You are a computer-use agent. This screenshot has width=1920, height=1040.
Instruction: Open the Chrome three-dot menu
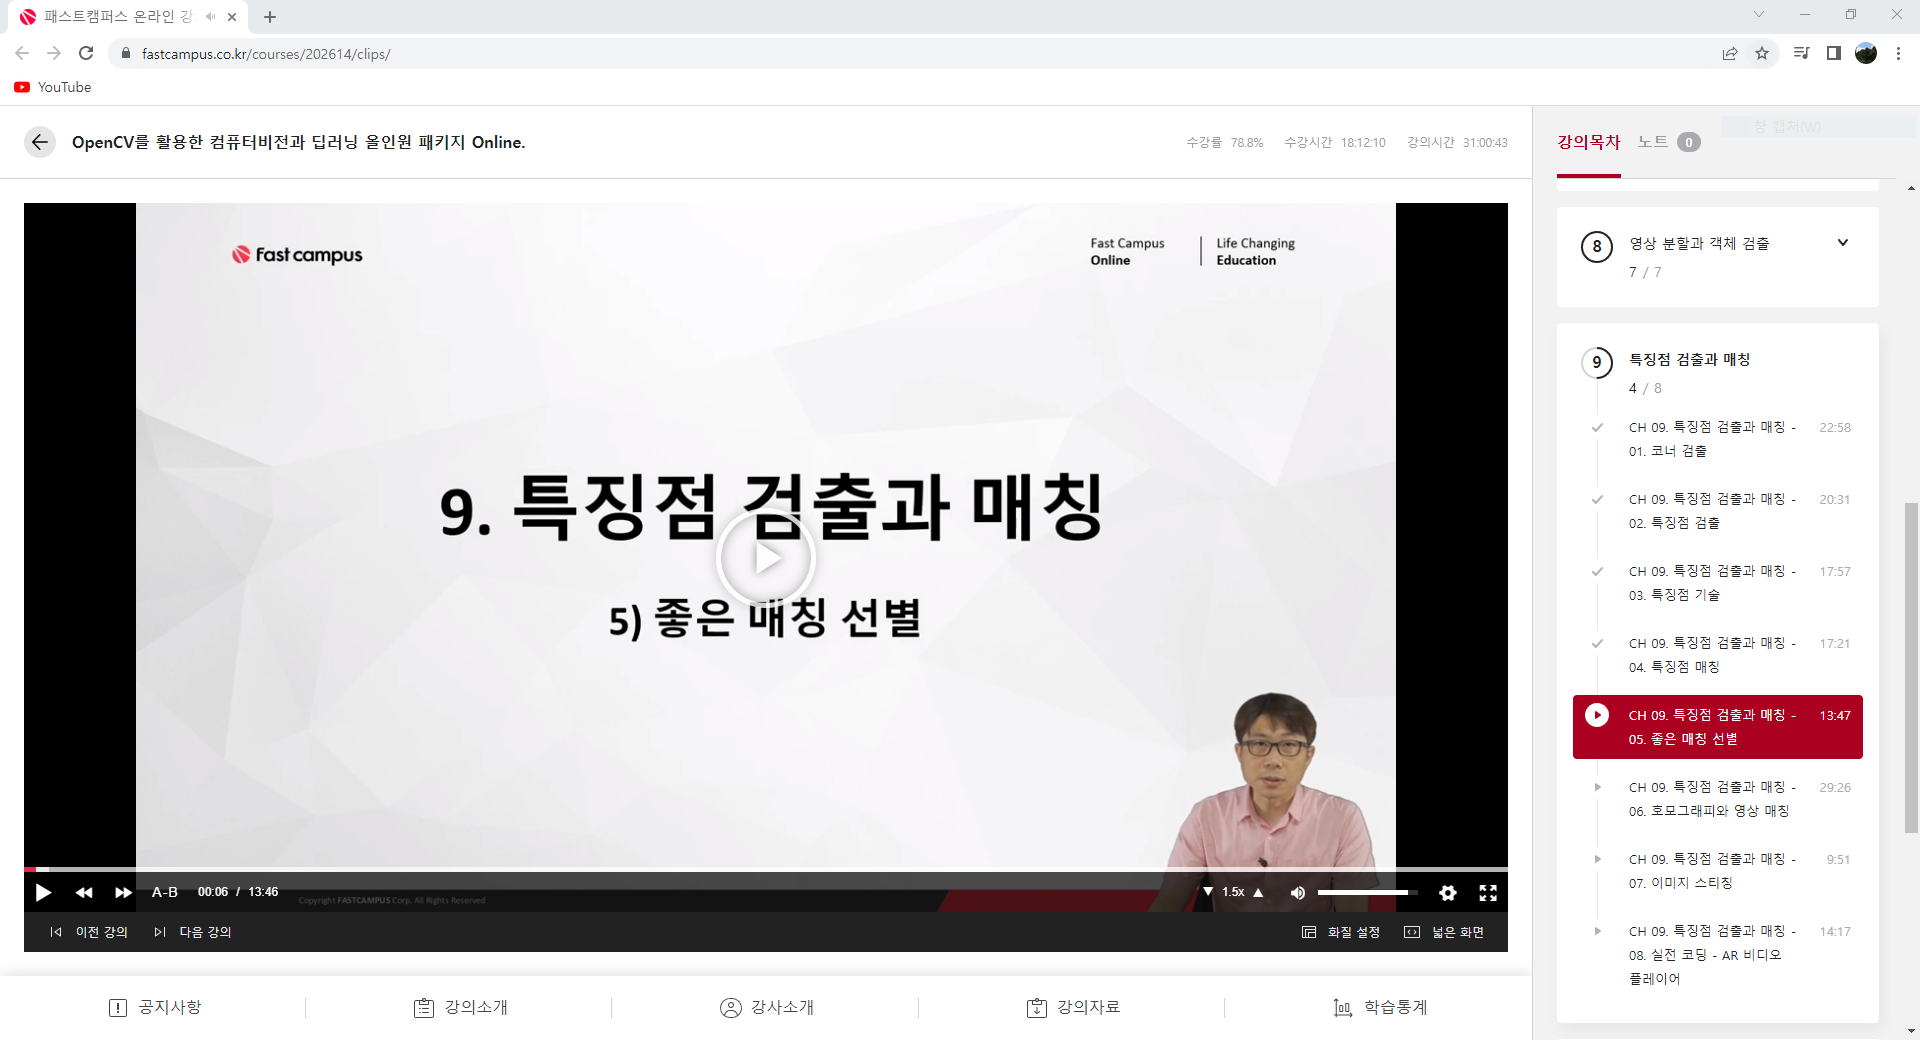1898,53
